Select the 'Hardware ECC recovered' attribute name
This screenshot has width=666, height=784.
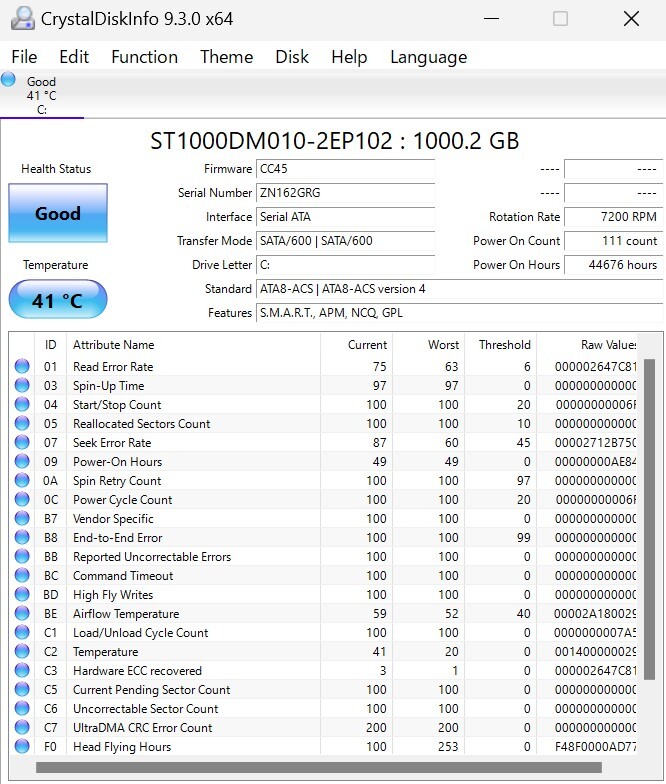tap(138, 670)
